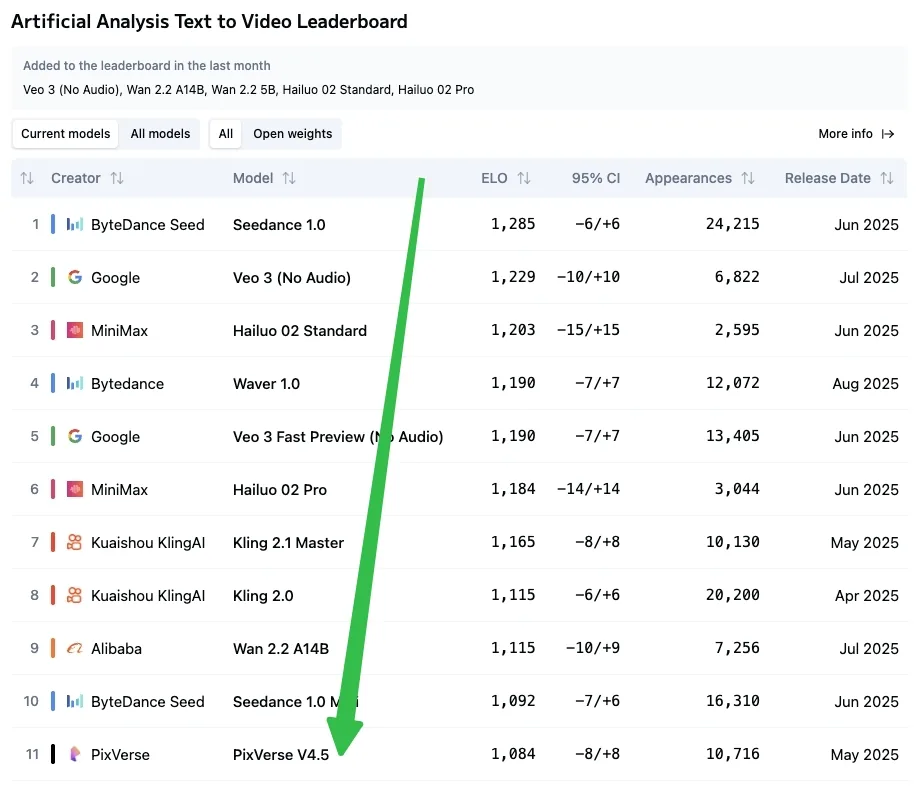Select Waver 1.0 model name
Screen dimensions: 922x786
tap(266, 383)
